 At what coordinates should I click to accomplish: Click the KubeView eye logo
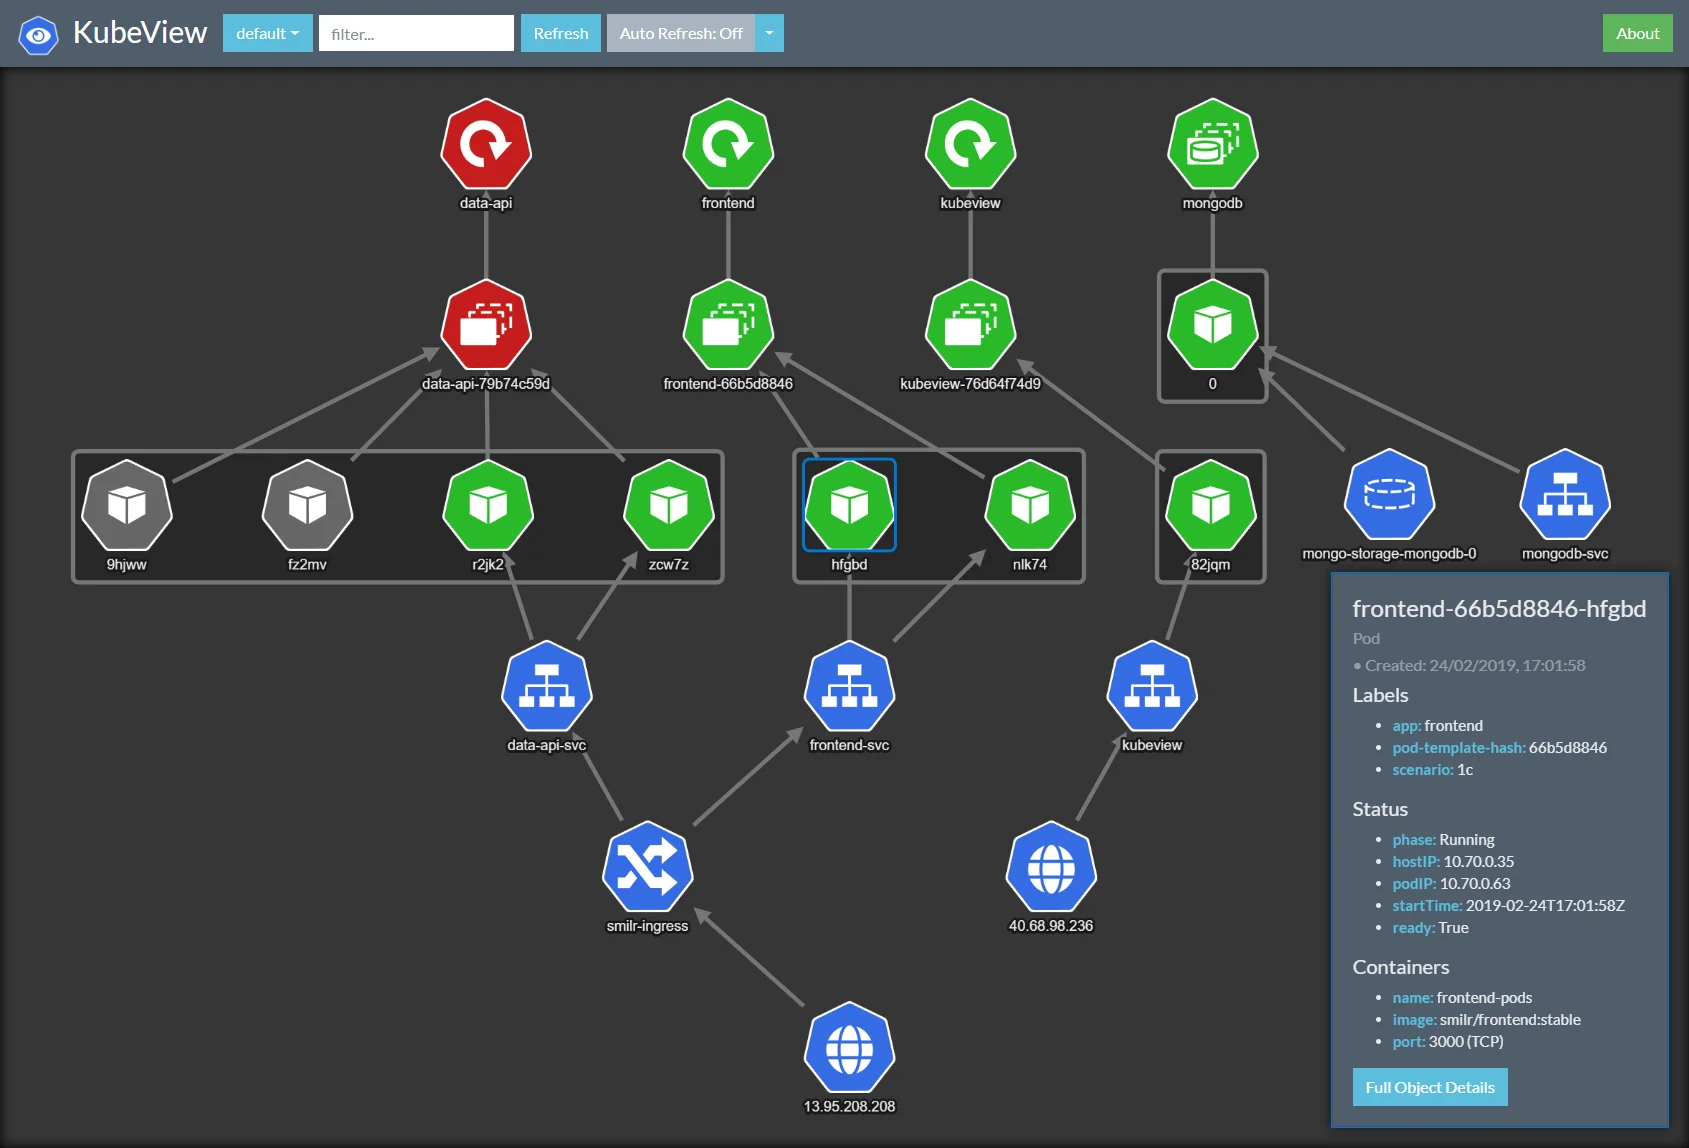(x=38, y=35)
